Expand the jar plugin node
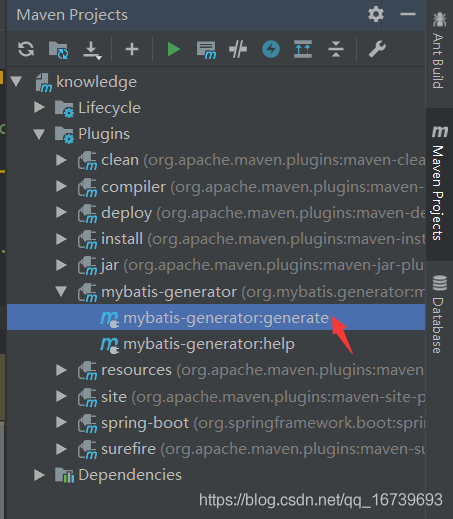Image resolution: width=453 pixels, height=519 pixels. (61, 265)
